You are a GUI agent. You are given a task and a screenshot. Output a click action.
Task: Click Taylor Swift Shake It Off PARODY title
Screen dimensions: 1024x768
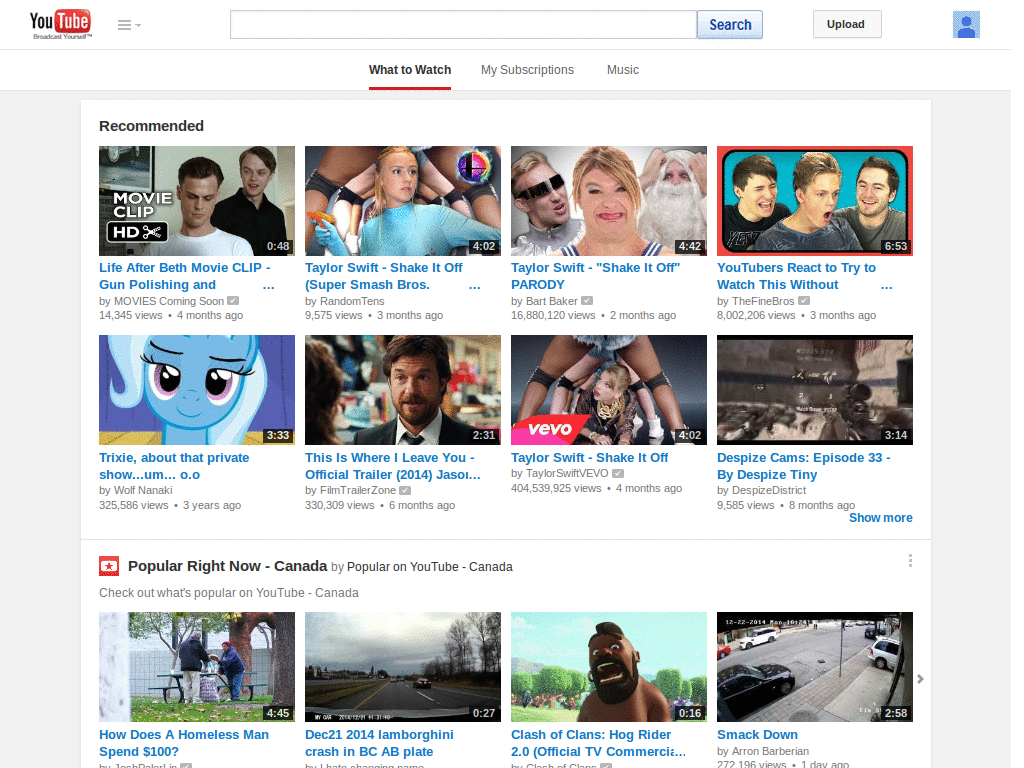596,276
